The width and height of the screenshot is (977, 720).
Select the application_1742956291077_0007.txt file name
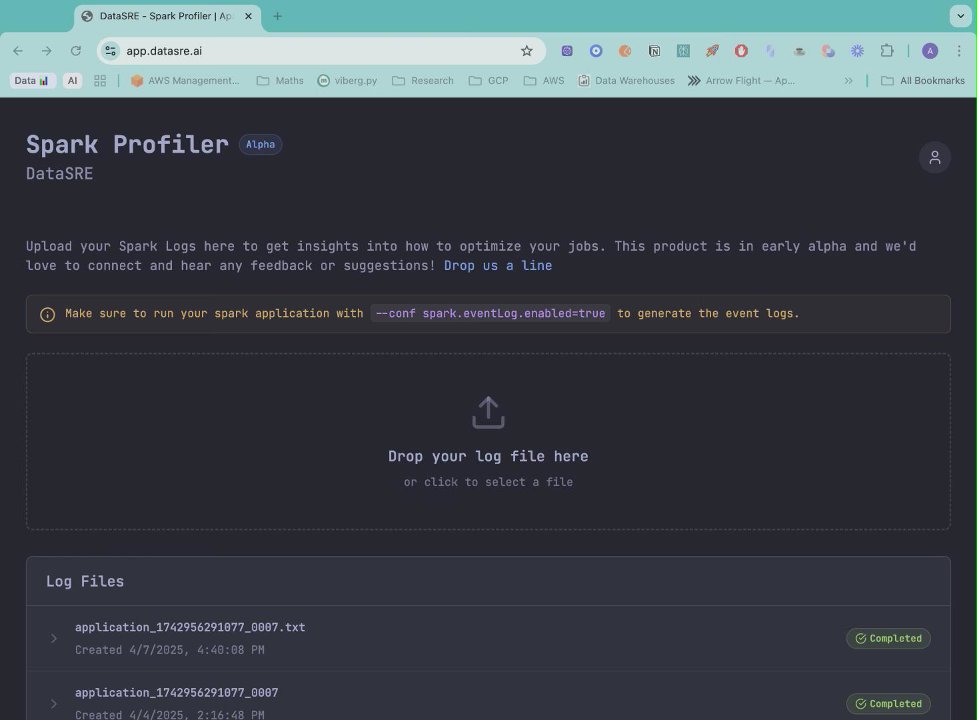[190, 627]
